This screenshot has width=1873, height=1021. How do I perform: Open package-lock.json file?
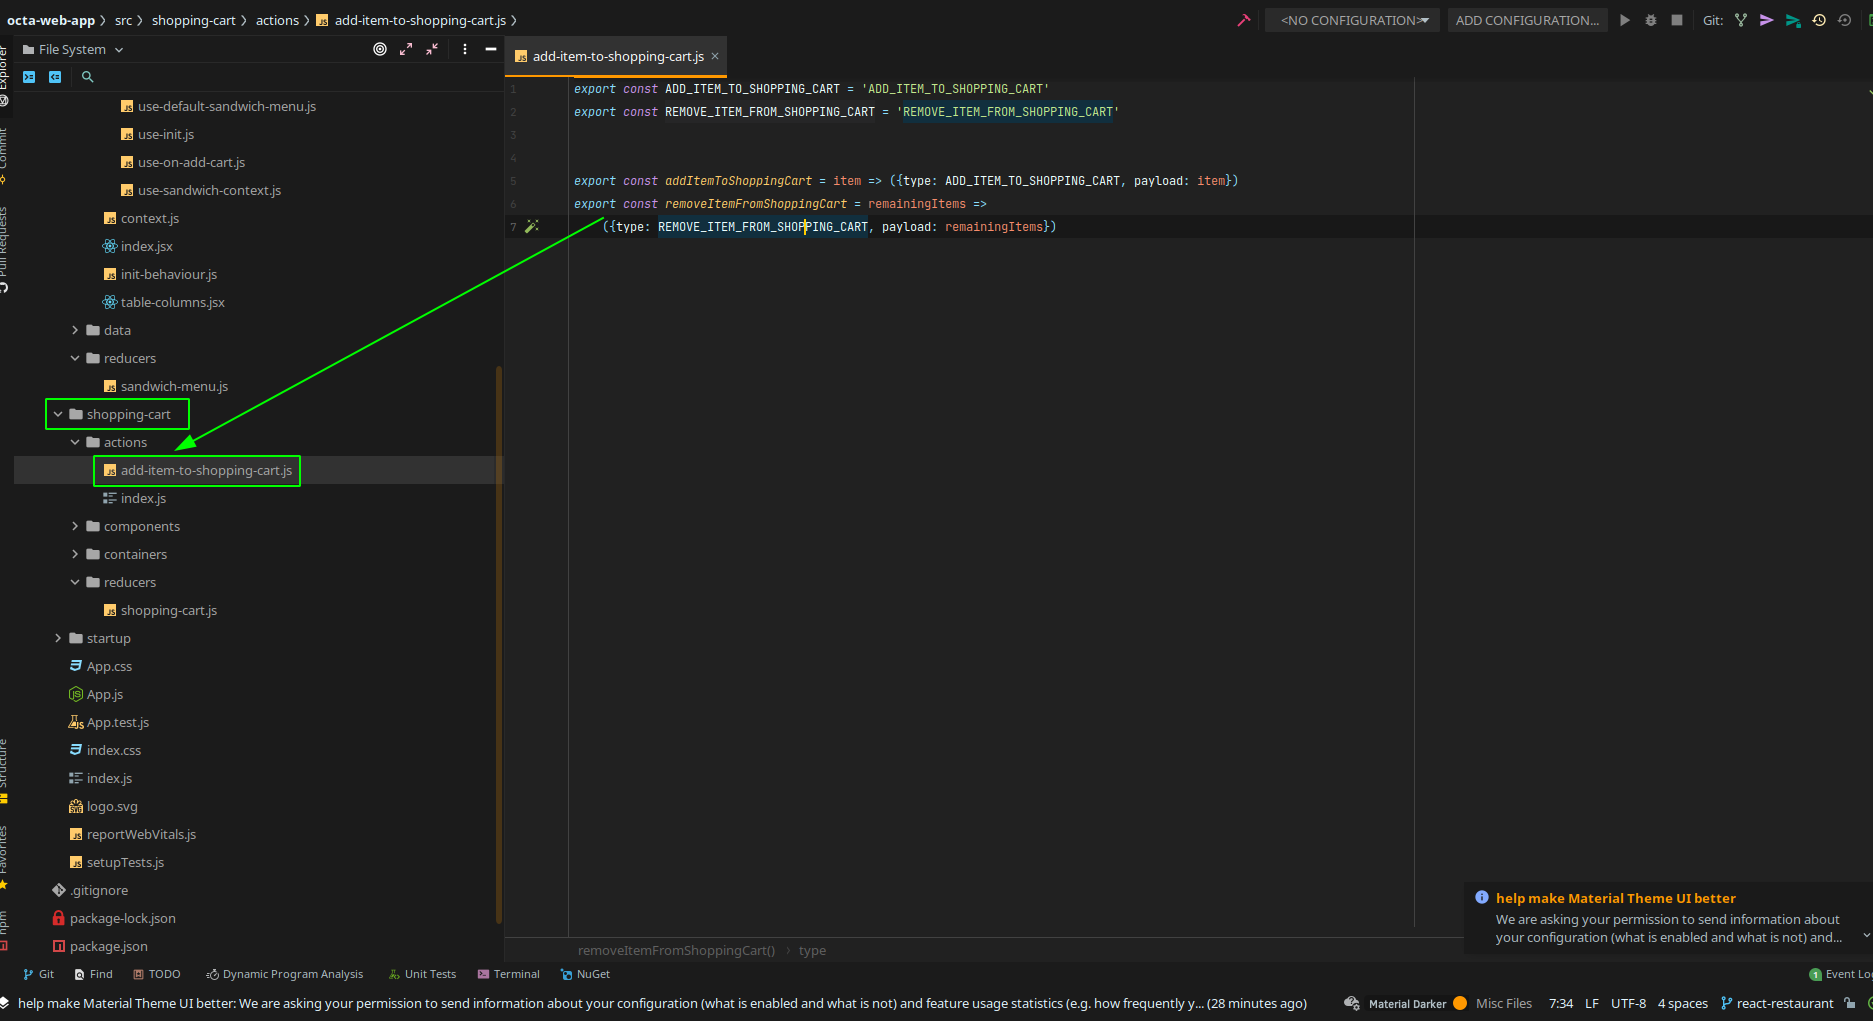[x=122, y=918]
